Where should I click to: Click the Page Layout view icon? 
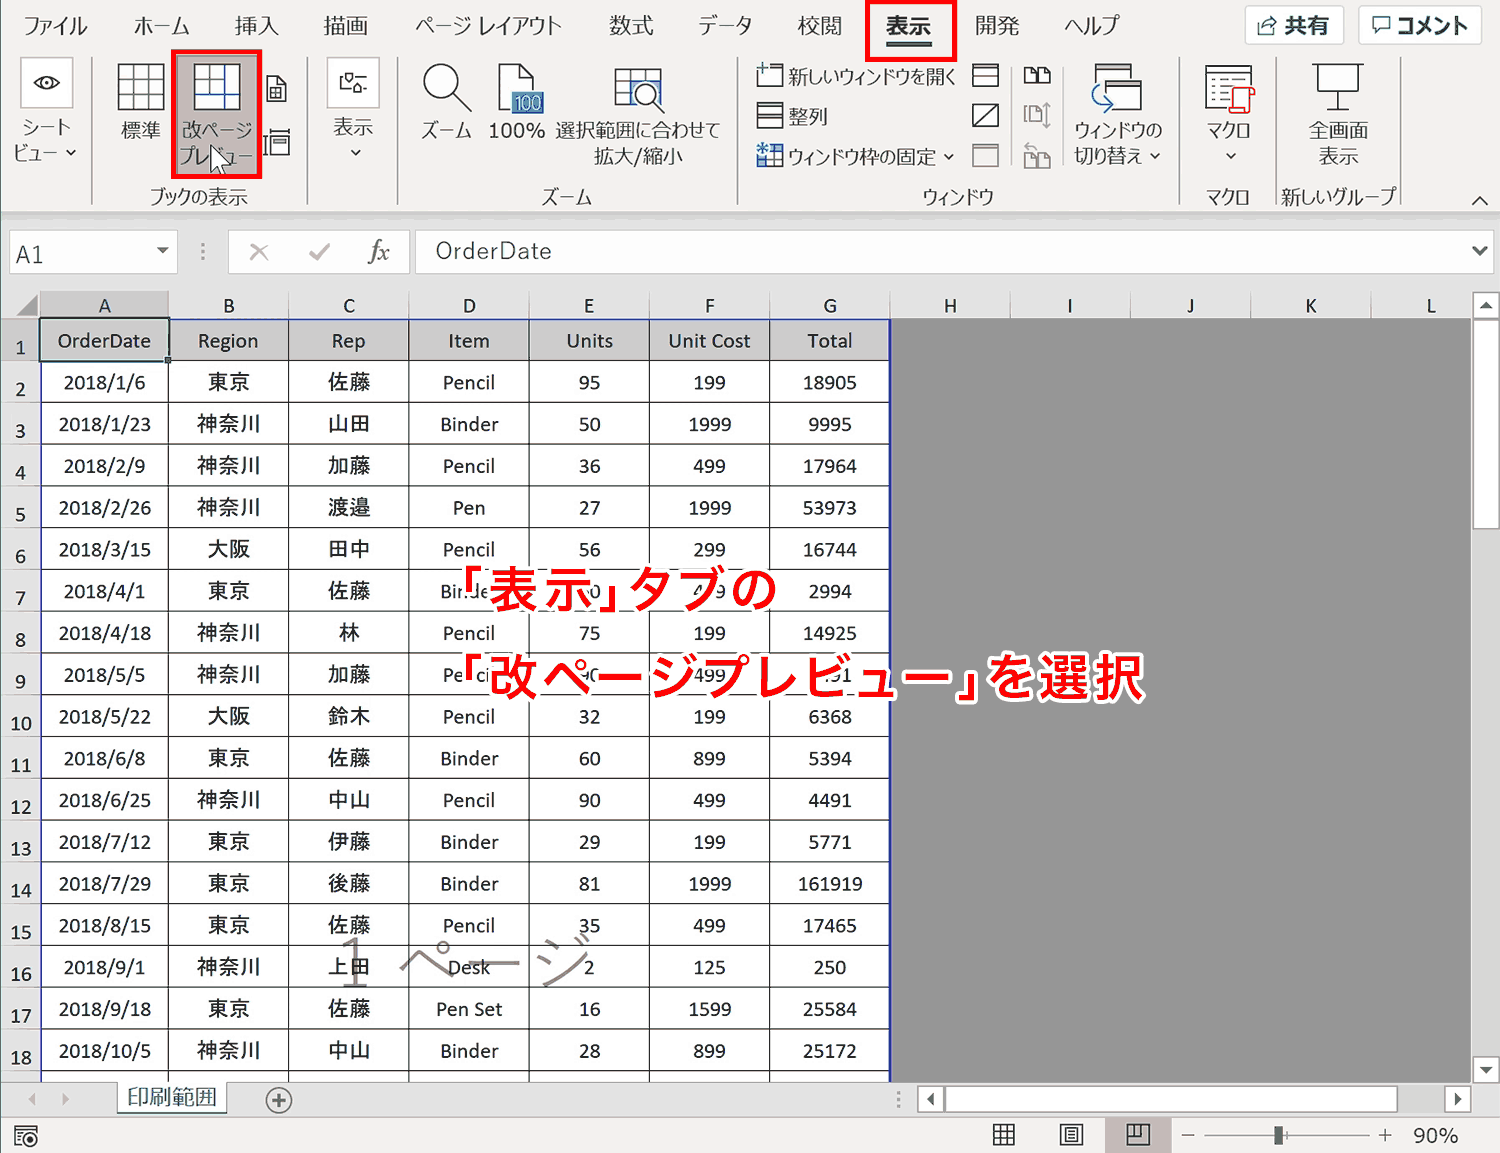[277, 89]
